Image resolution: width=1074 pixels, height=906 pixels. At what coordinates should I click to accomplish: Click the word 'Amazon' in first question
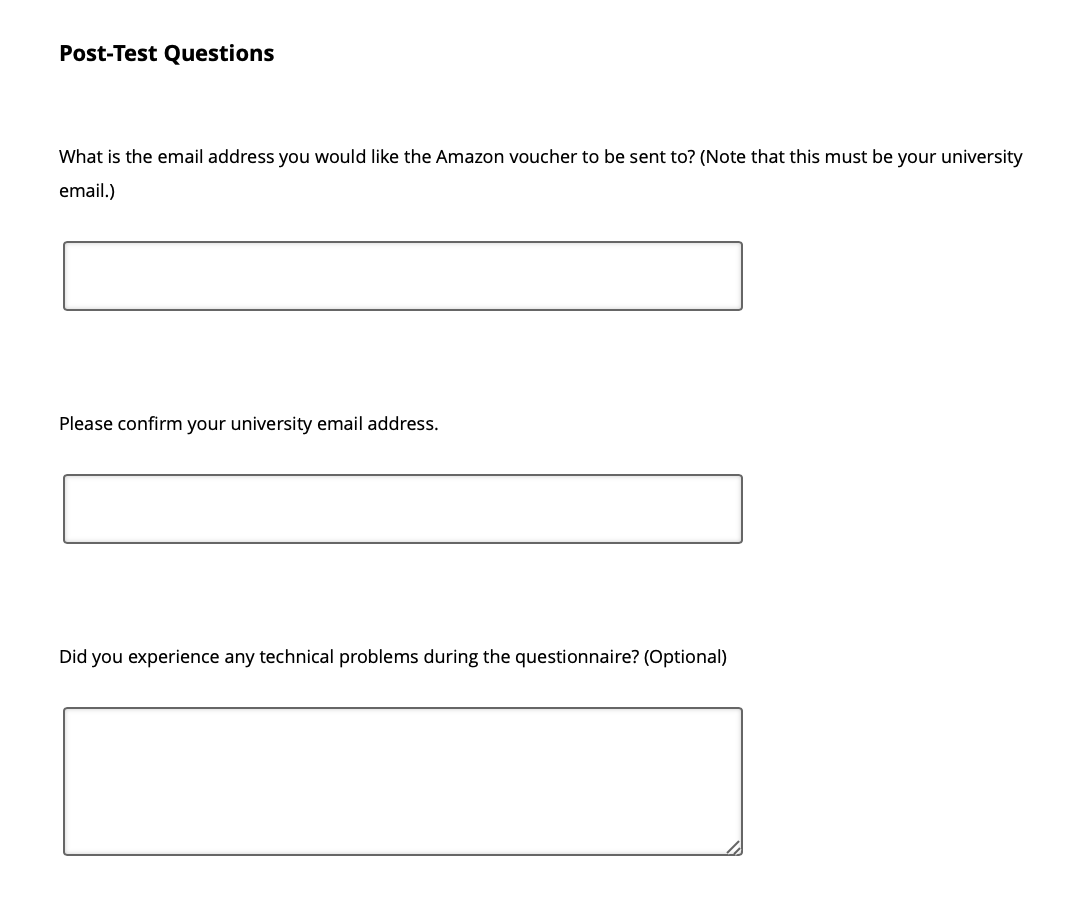click(470, 157)
